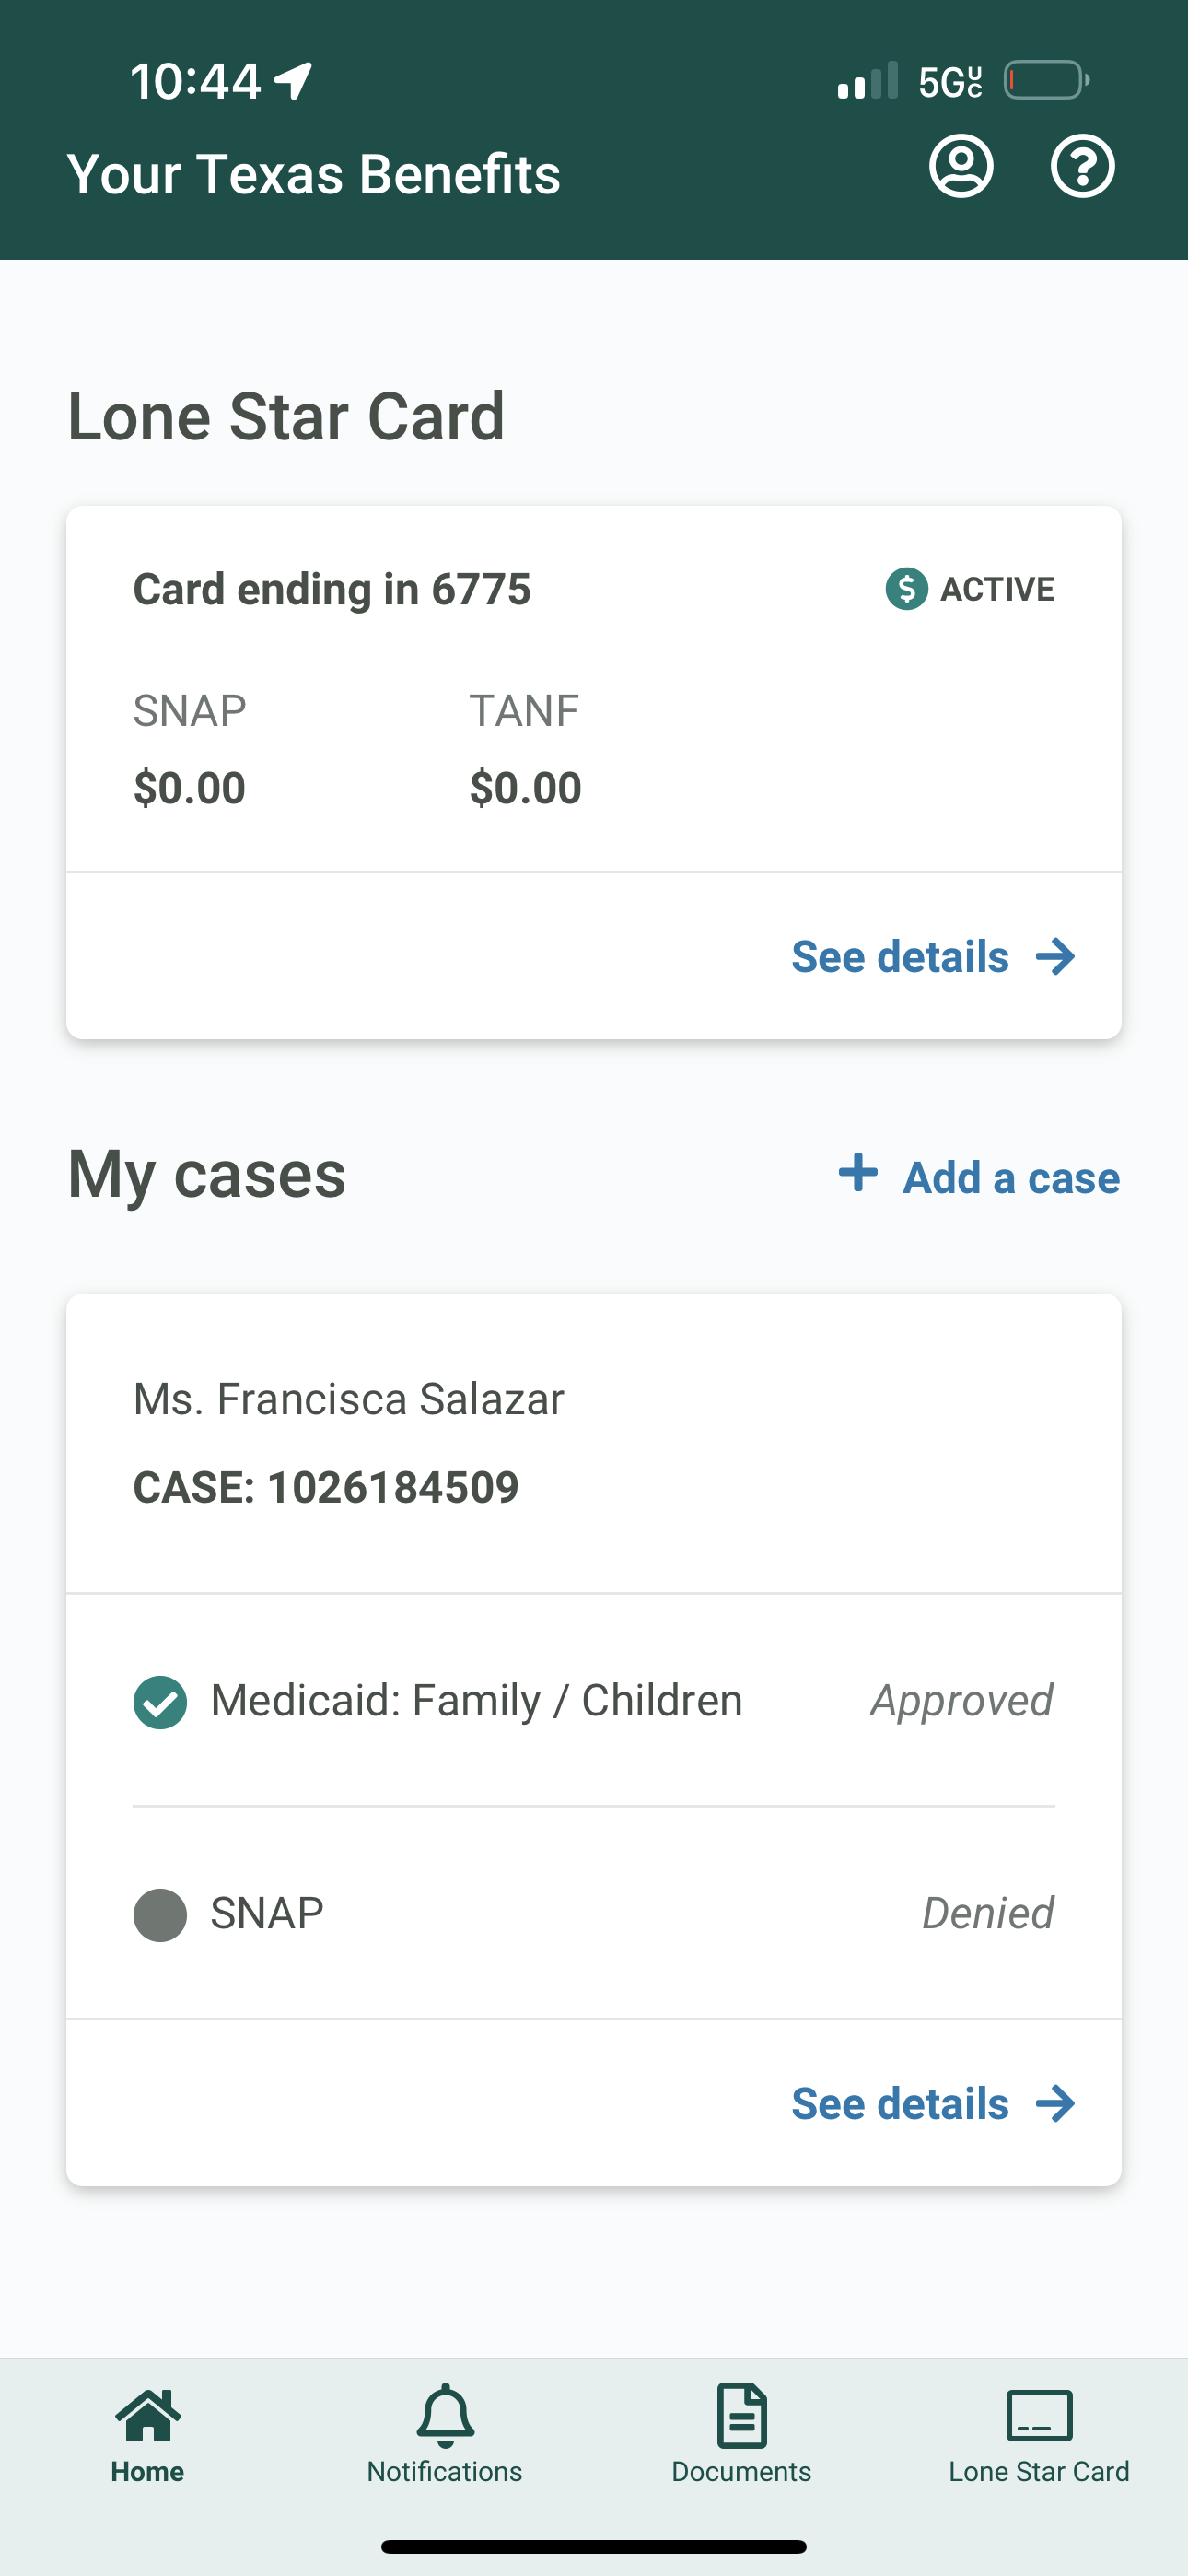The image size is (1188, 2576).
Task: Tap the SNAP $0.00 balance
Action: (x=189, y=788)
